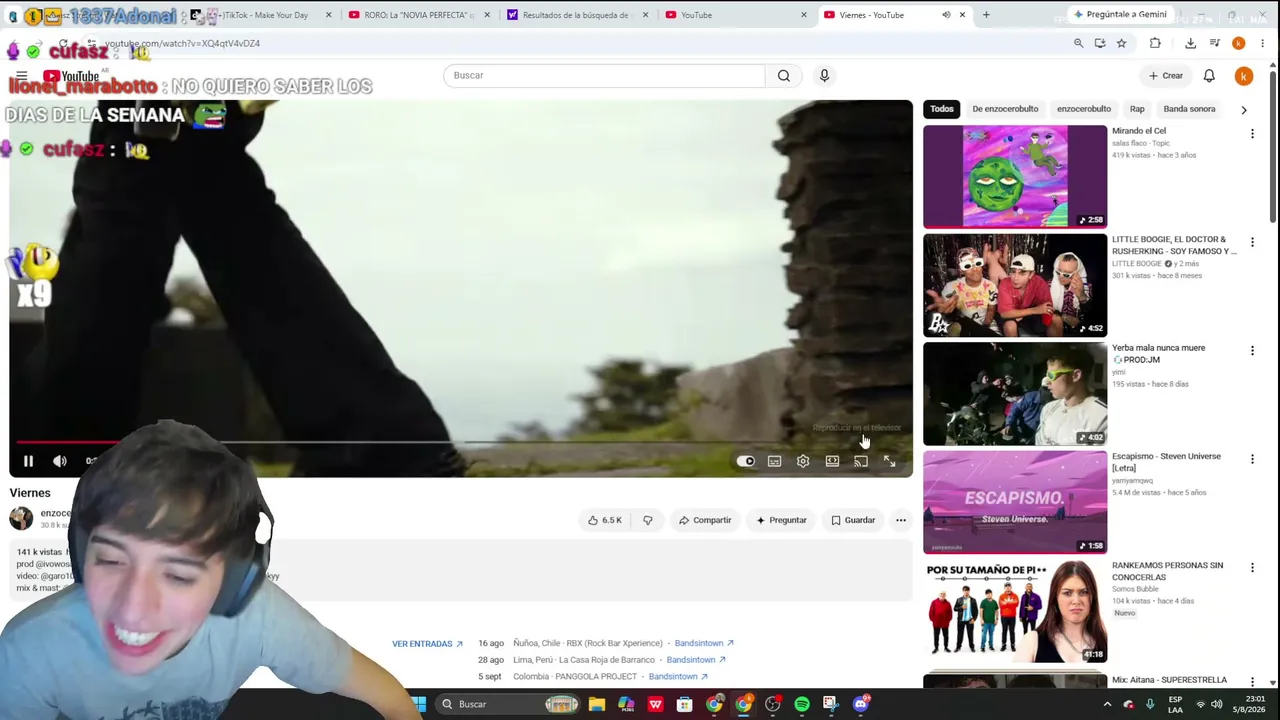Select the Todos filter chip
Screen dimensions: 1280x720
[942, 109]
